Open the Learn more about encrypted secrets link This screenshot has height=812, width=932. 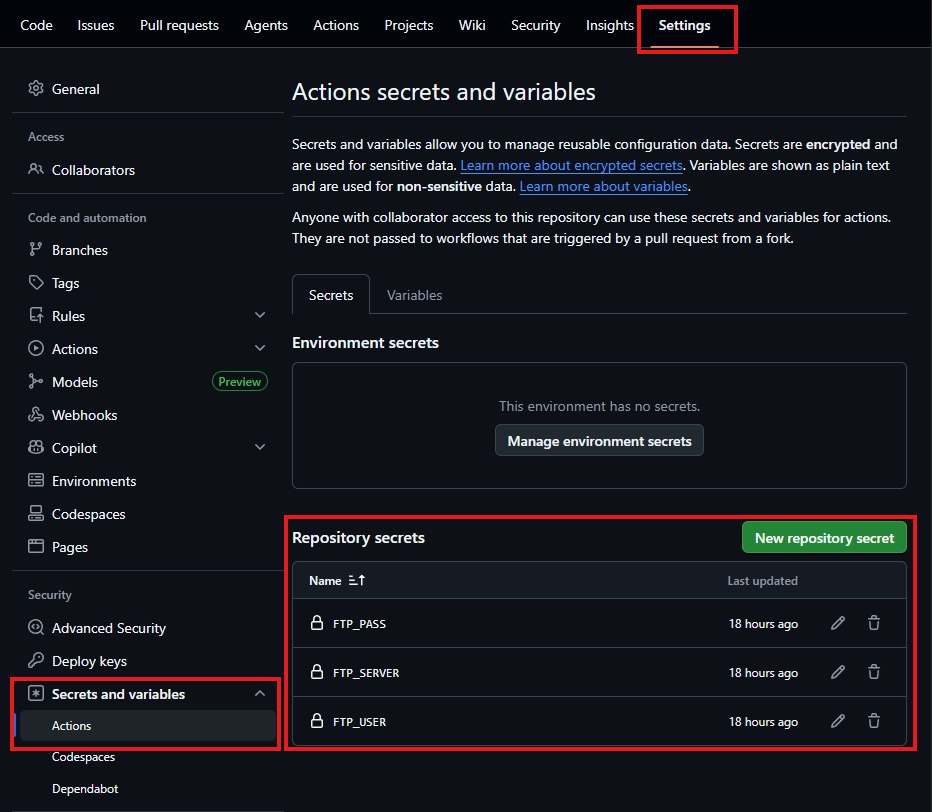tap(571, 165)
